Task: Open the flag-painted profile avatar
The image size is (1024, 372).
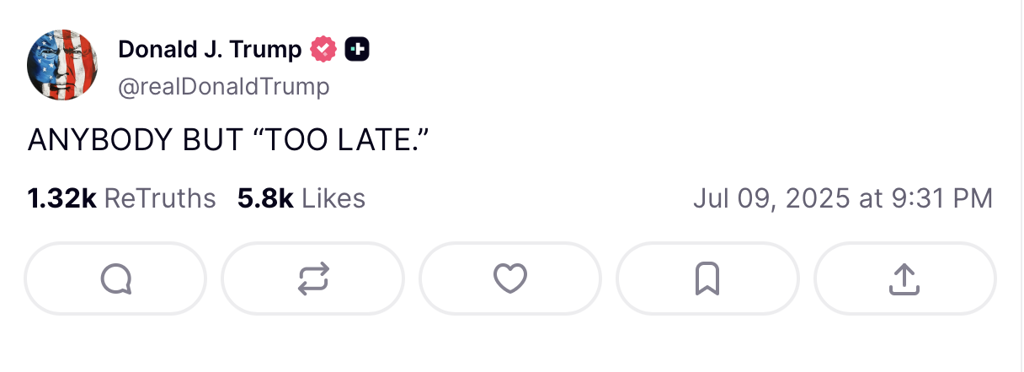Action: click(x=62, y=65)
